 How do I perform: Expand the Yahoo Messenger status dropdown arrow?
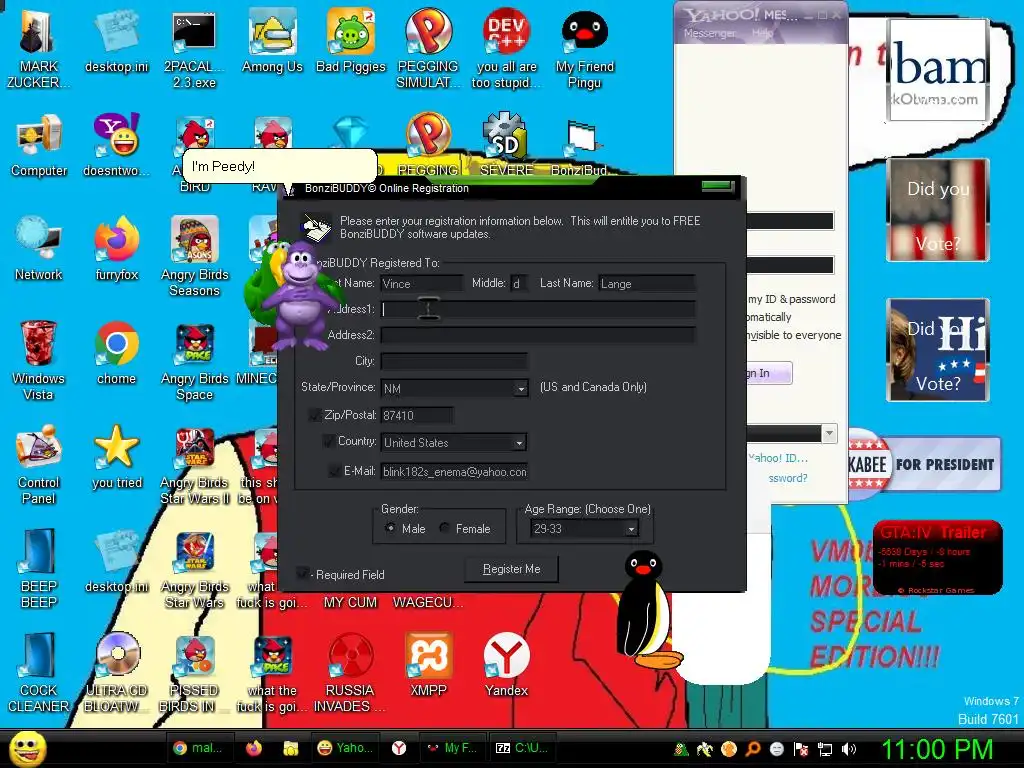point(829,433)
